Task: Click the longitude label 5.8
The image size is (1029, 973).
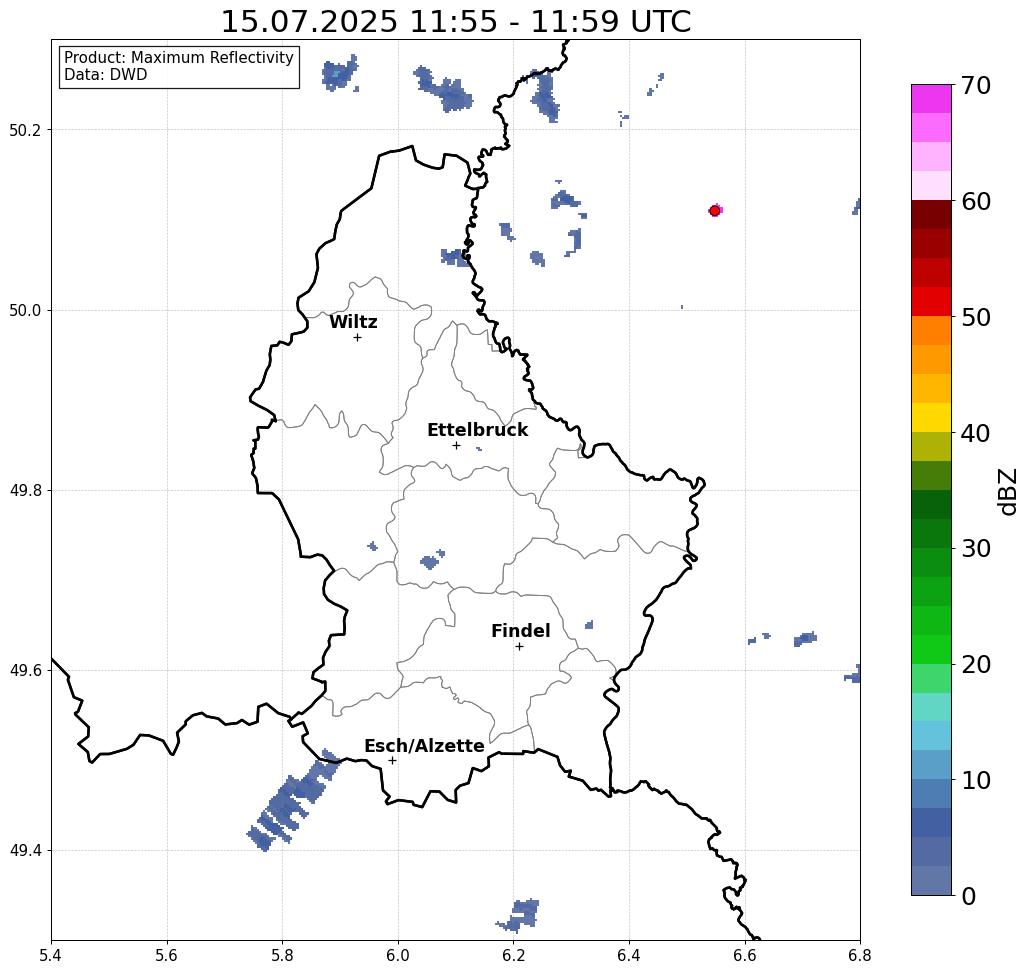Action: pos(282,956)
